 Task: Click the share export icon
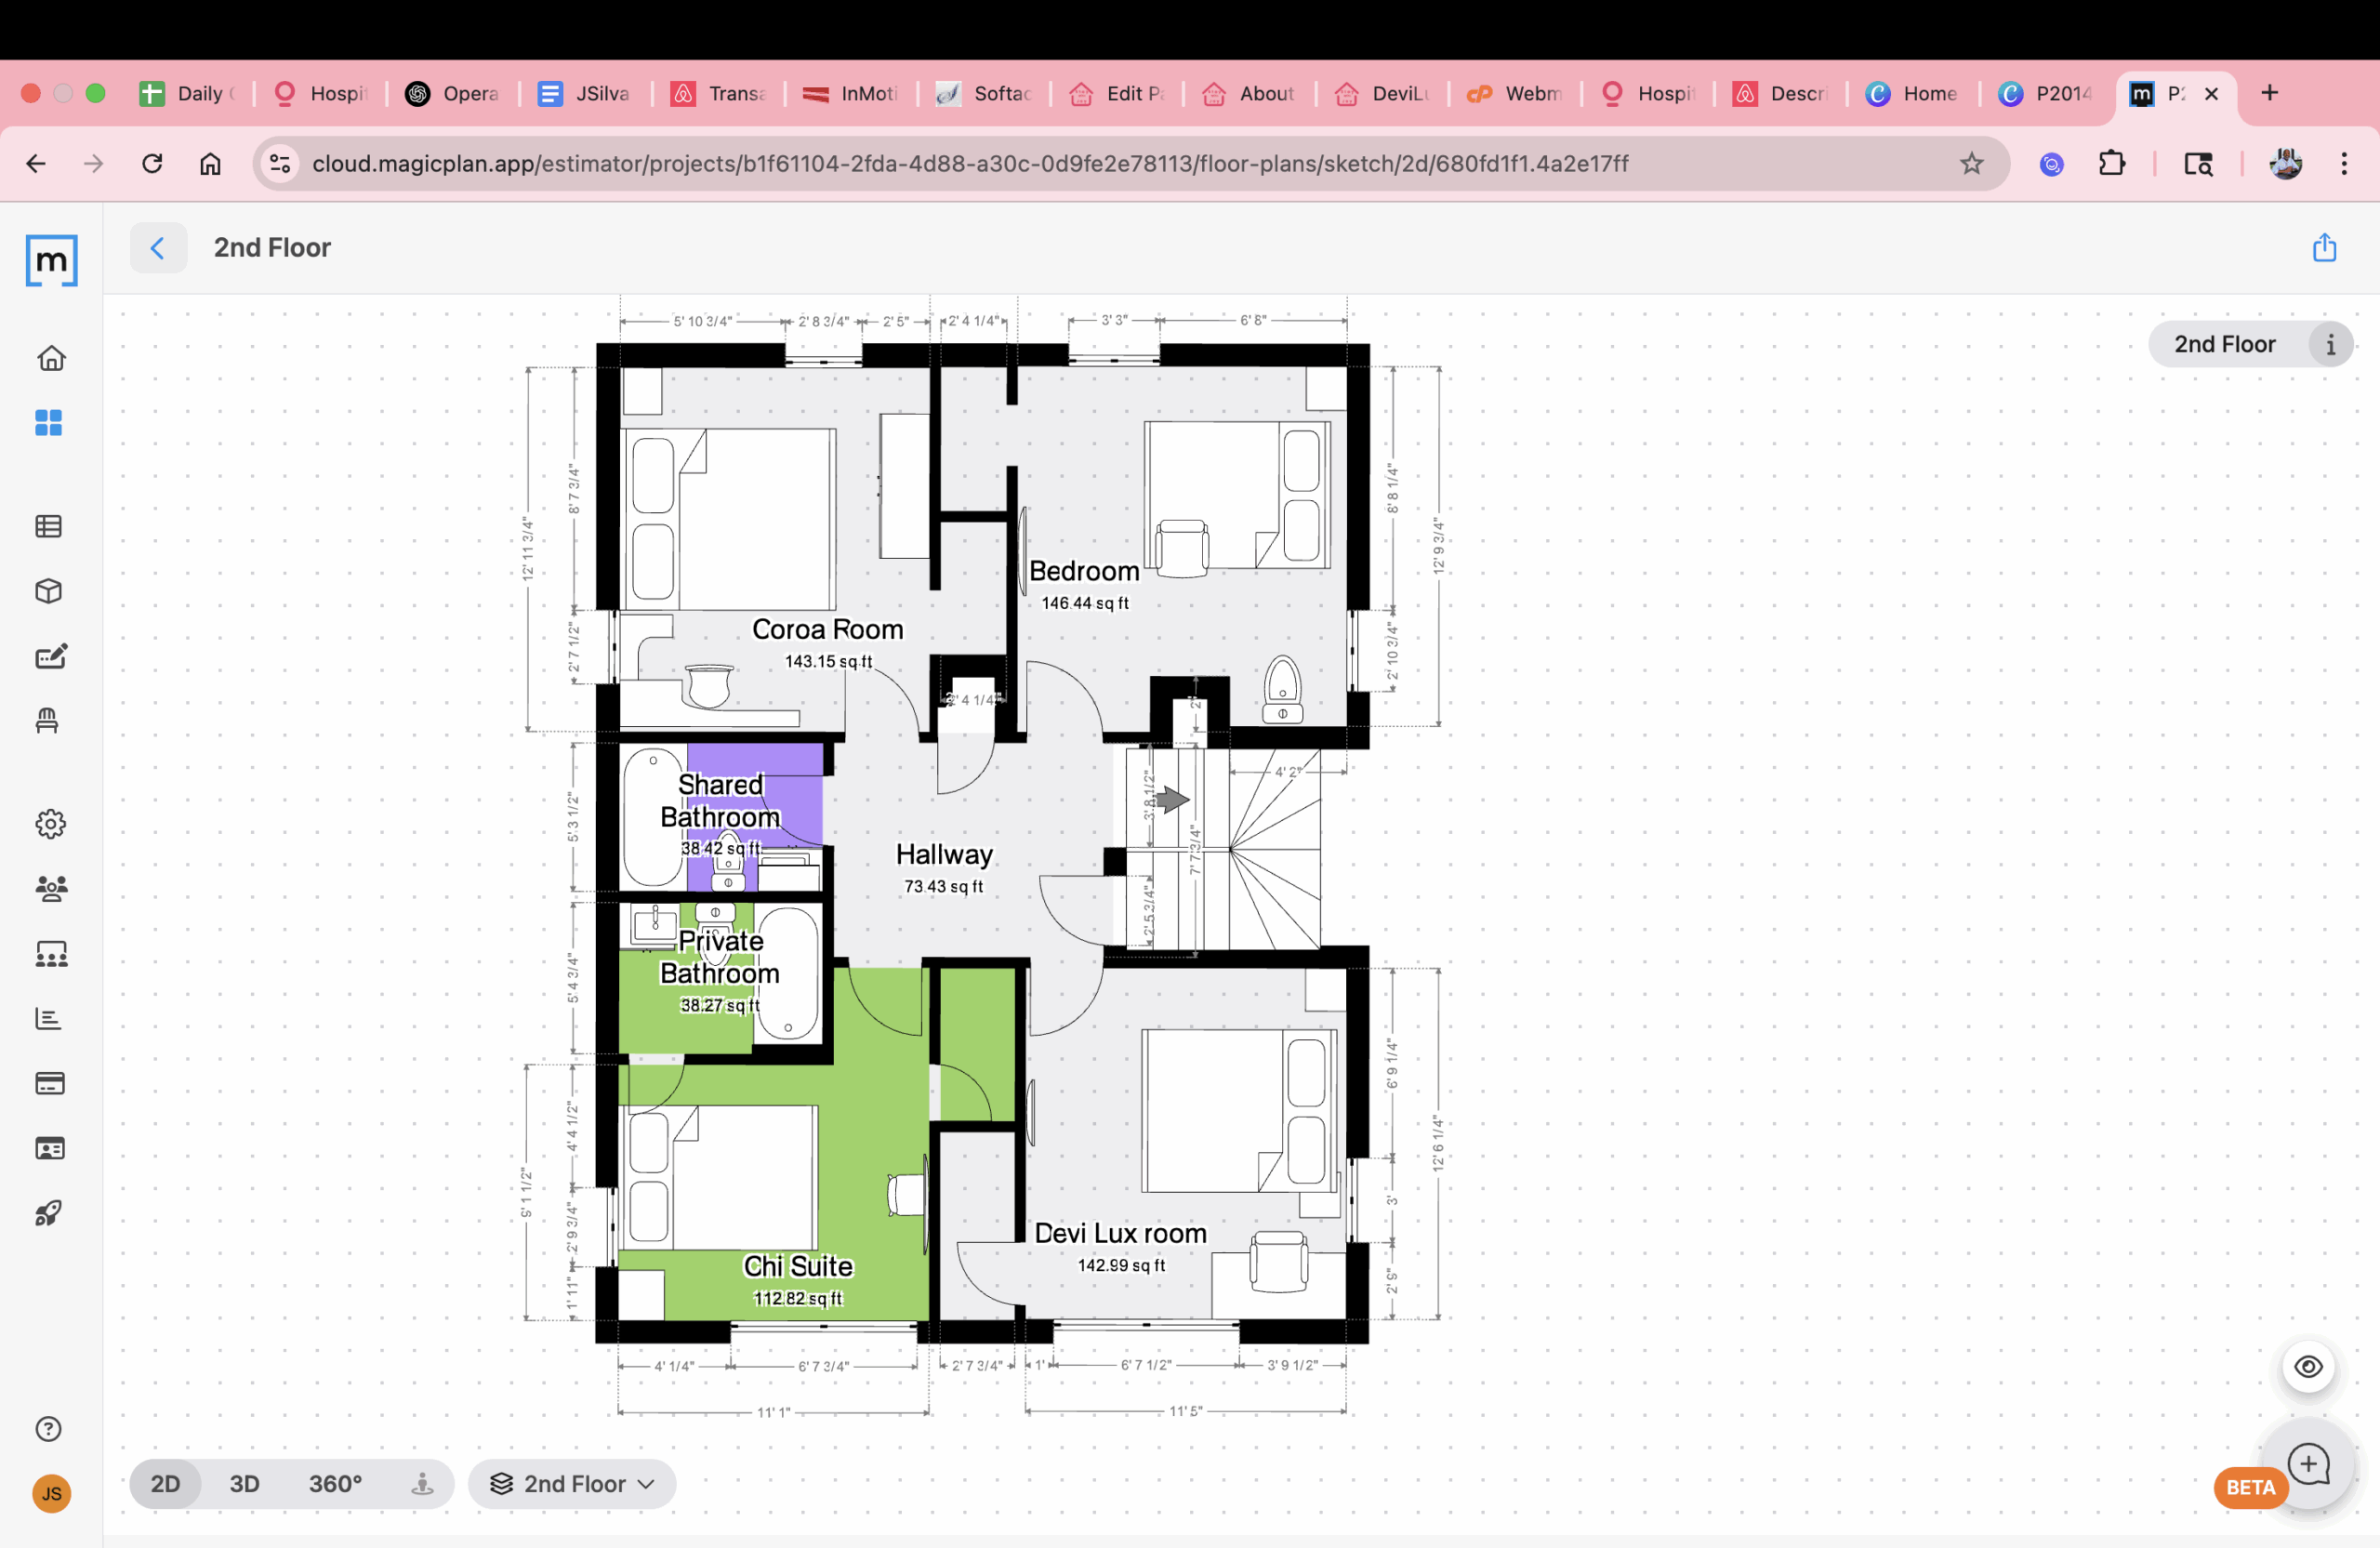2324,248
